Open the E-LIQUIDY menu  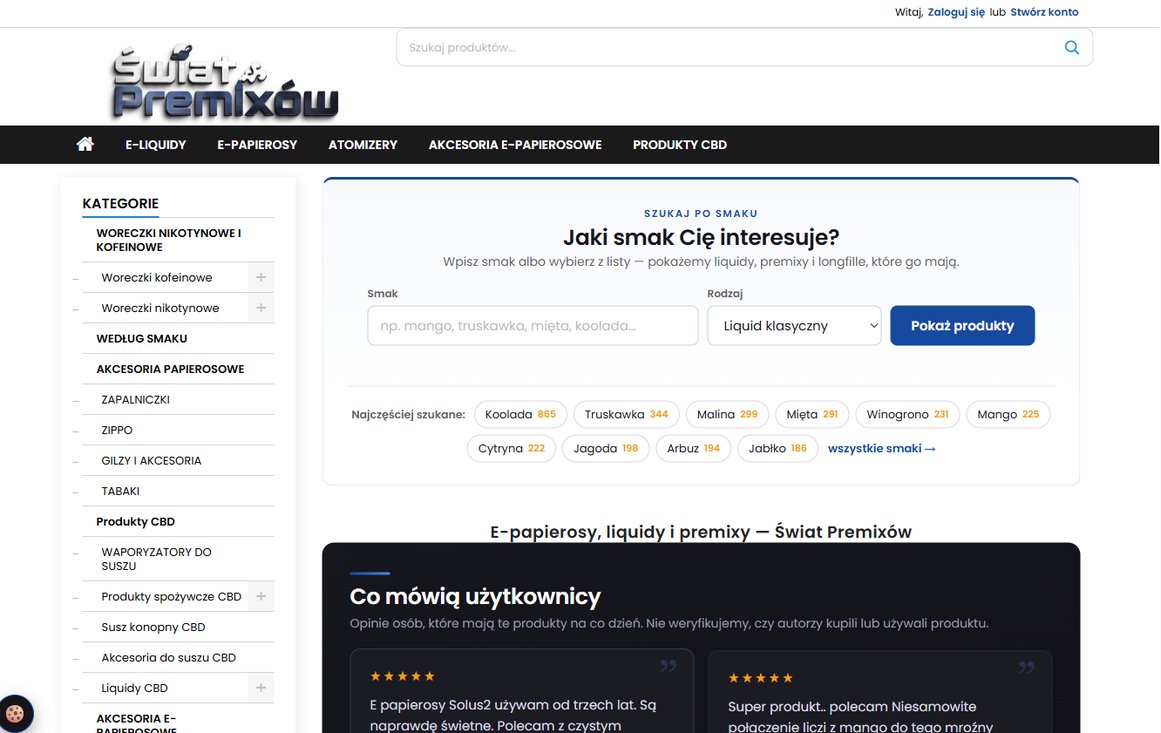155,144
